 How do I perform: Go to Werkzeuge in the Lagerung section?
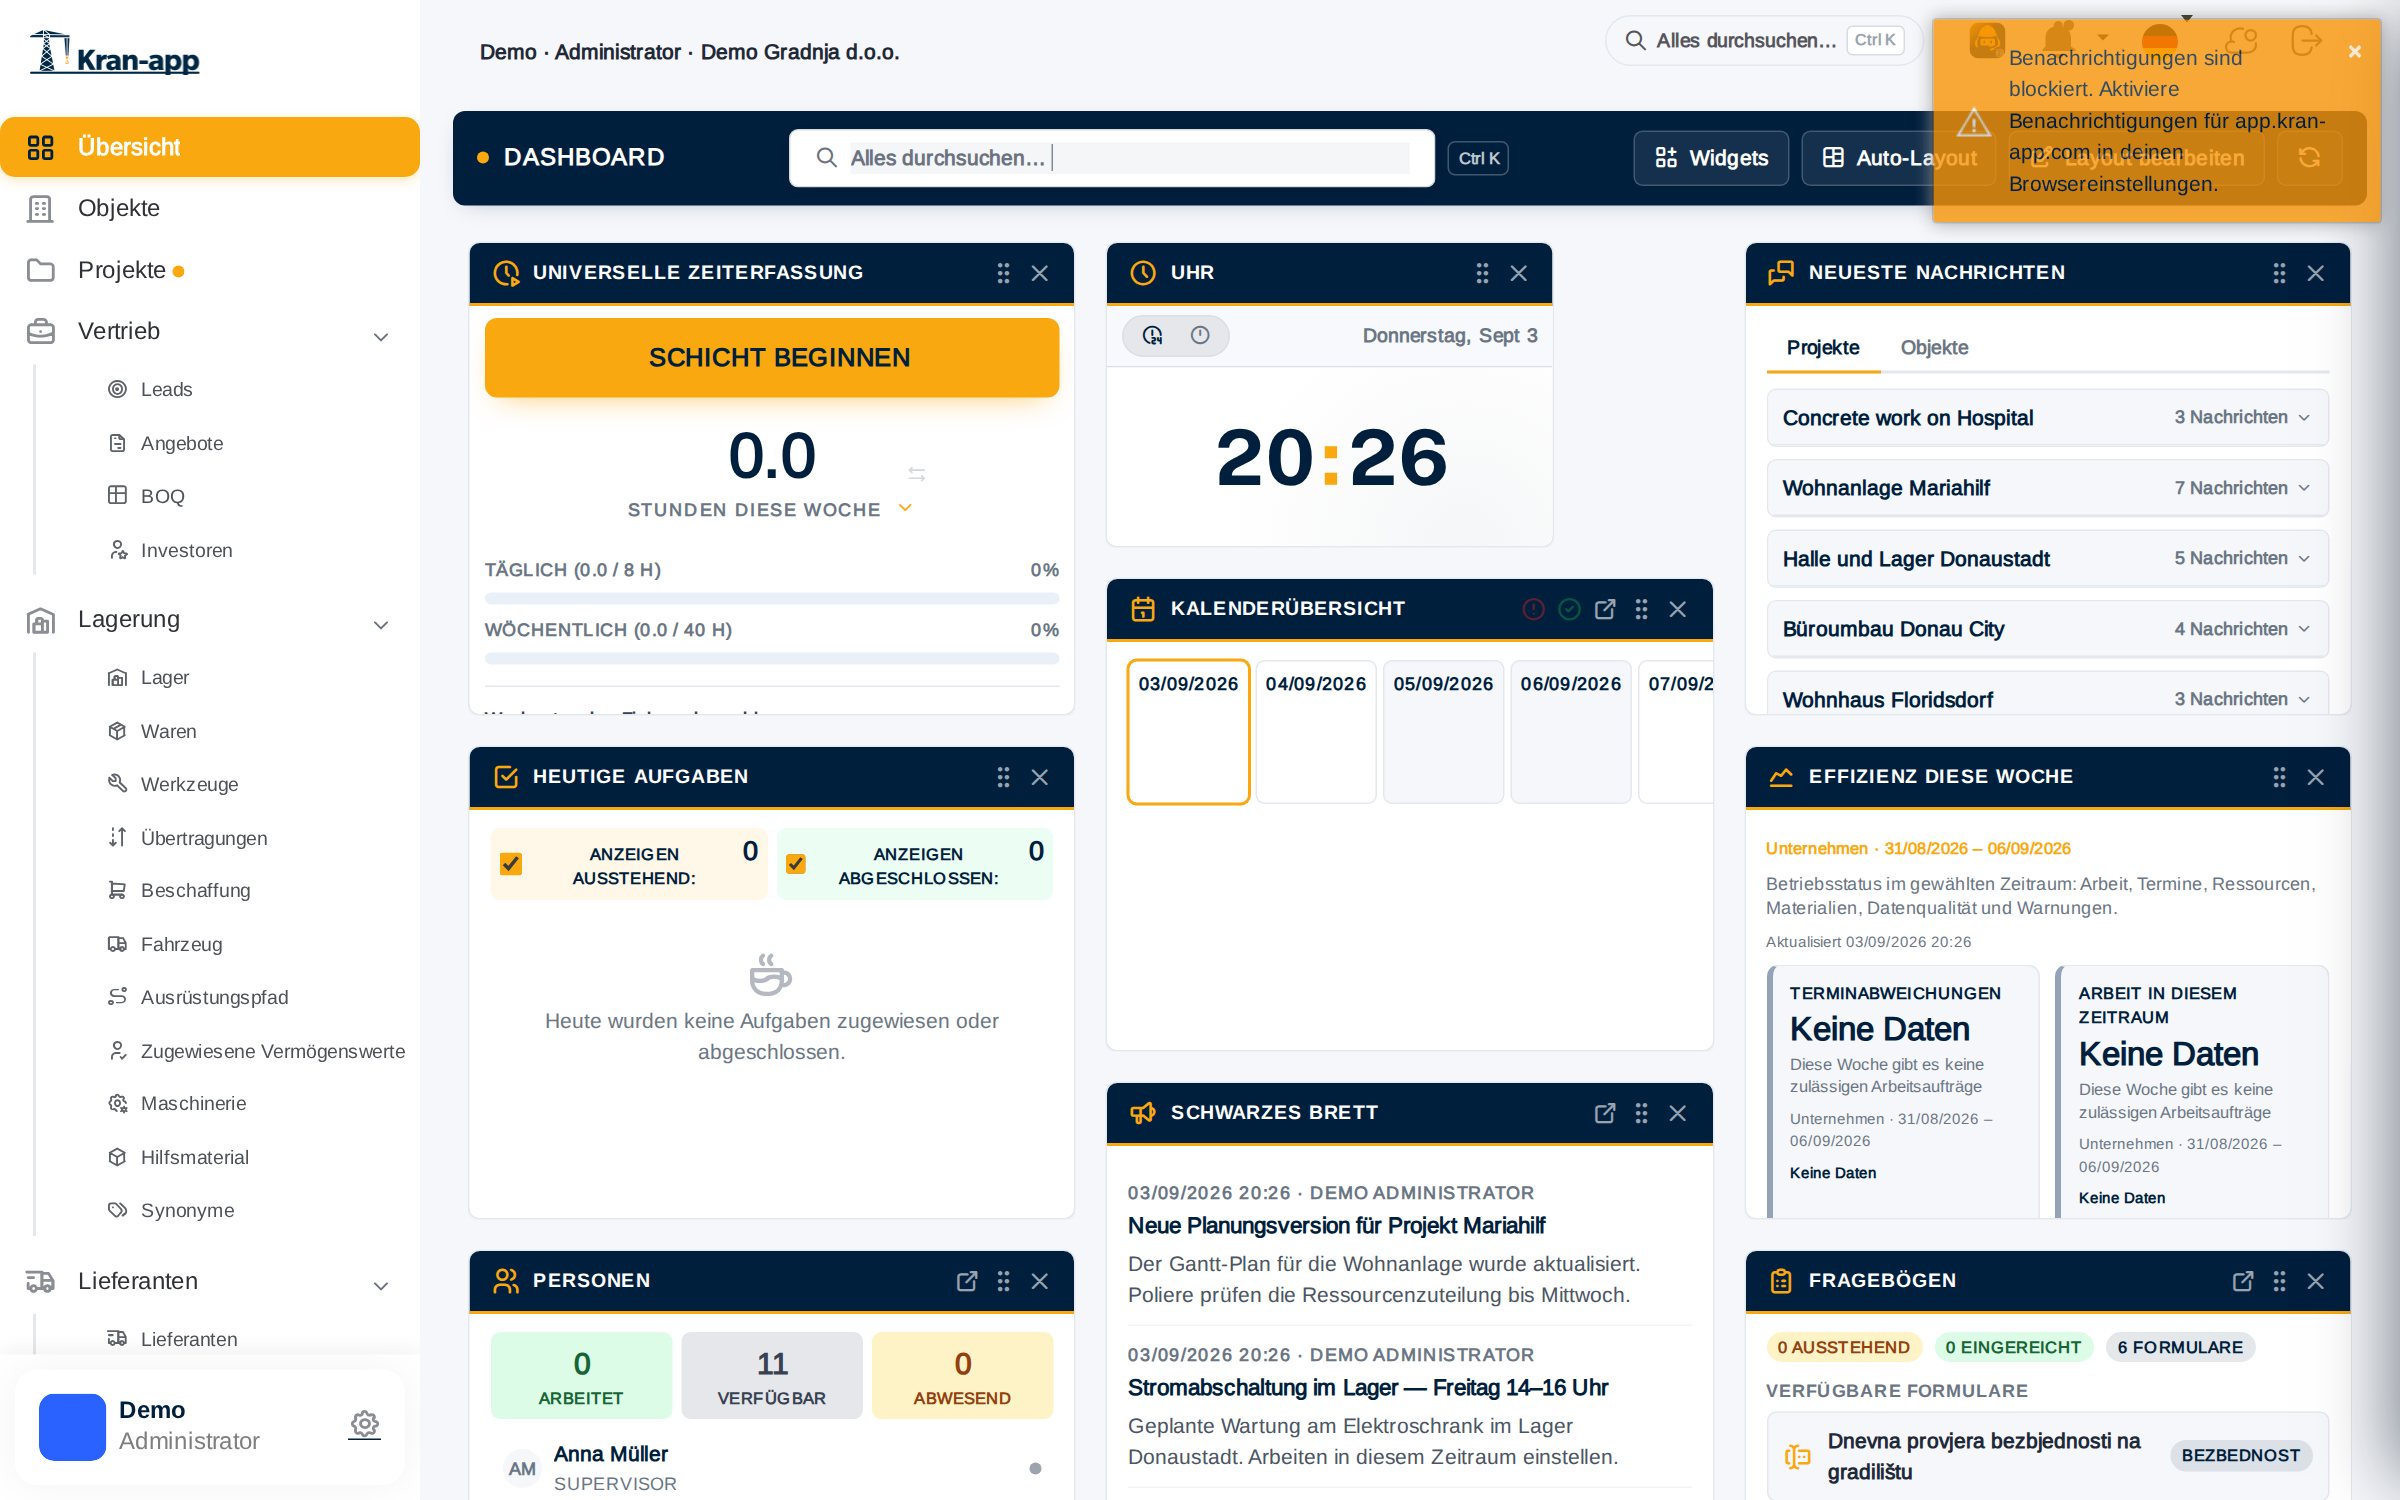coord(189,784)
